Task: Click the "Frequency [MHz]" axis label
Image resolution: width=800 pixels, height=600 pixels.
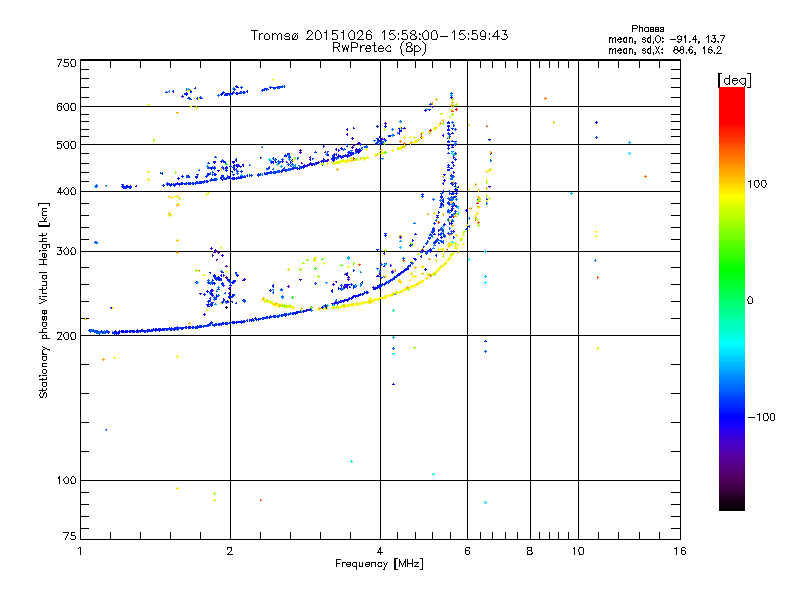Action: tap(379, 564)
